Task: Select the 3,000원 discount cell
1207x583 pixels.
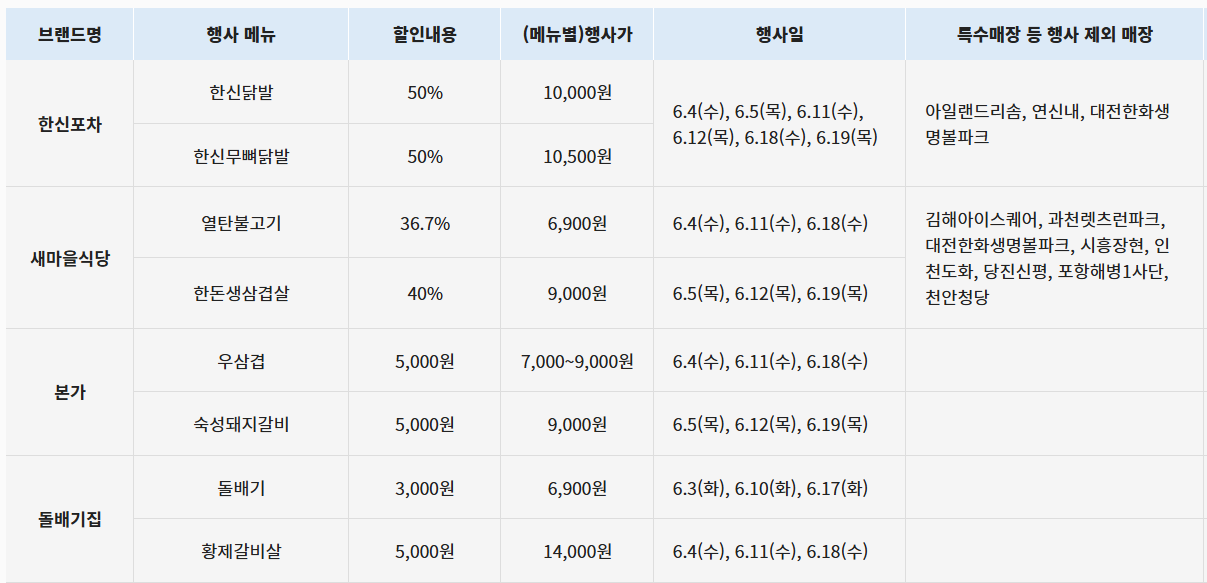Action: [425, 488]
